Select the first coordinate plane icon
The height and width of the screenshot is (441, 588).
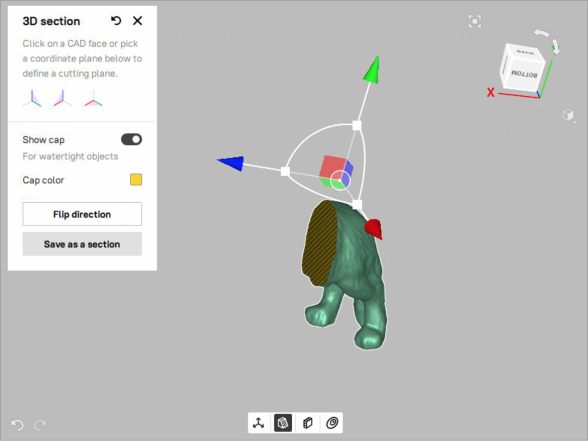pyautogui.click(x=32, y=99)
